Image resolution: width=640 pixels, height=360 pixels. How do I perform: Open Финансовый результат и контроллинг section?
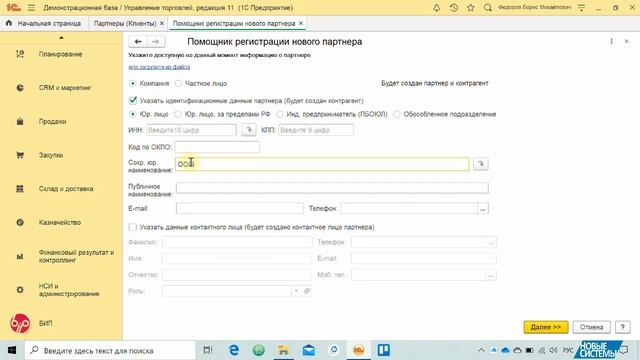76,256
